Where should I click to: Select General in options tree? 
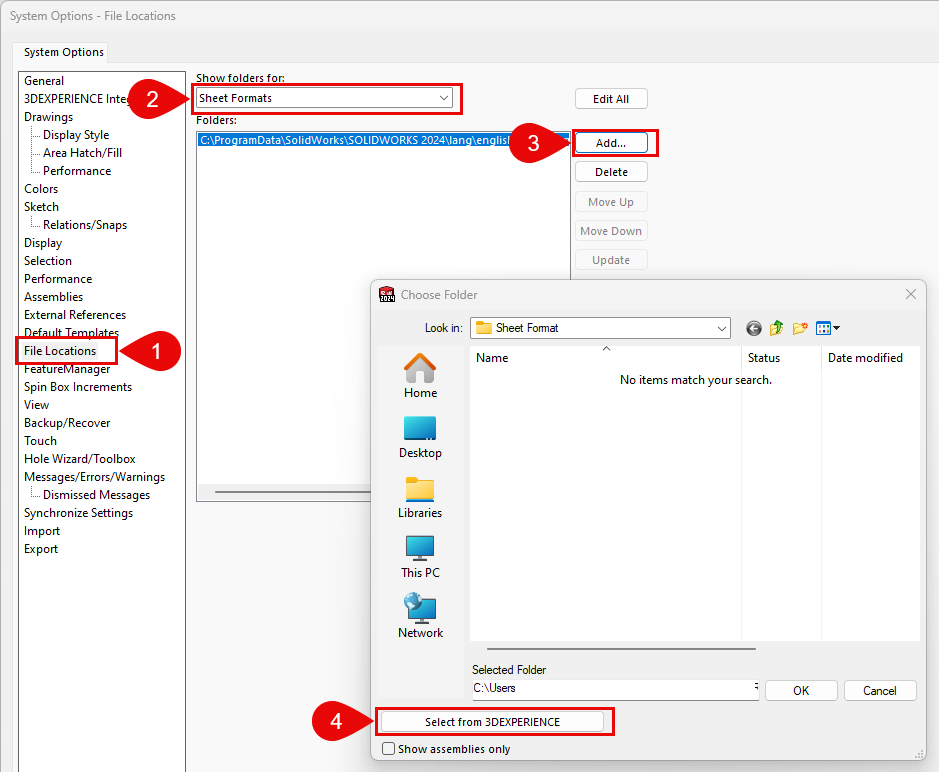tap(44, 81)
